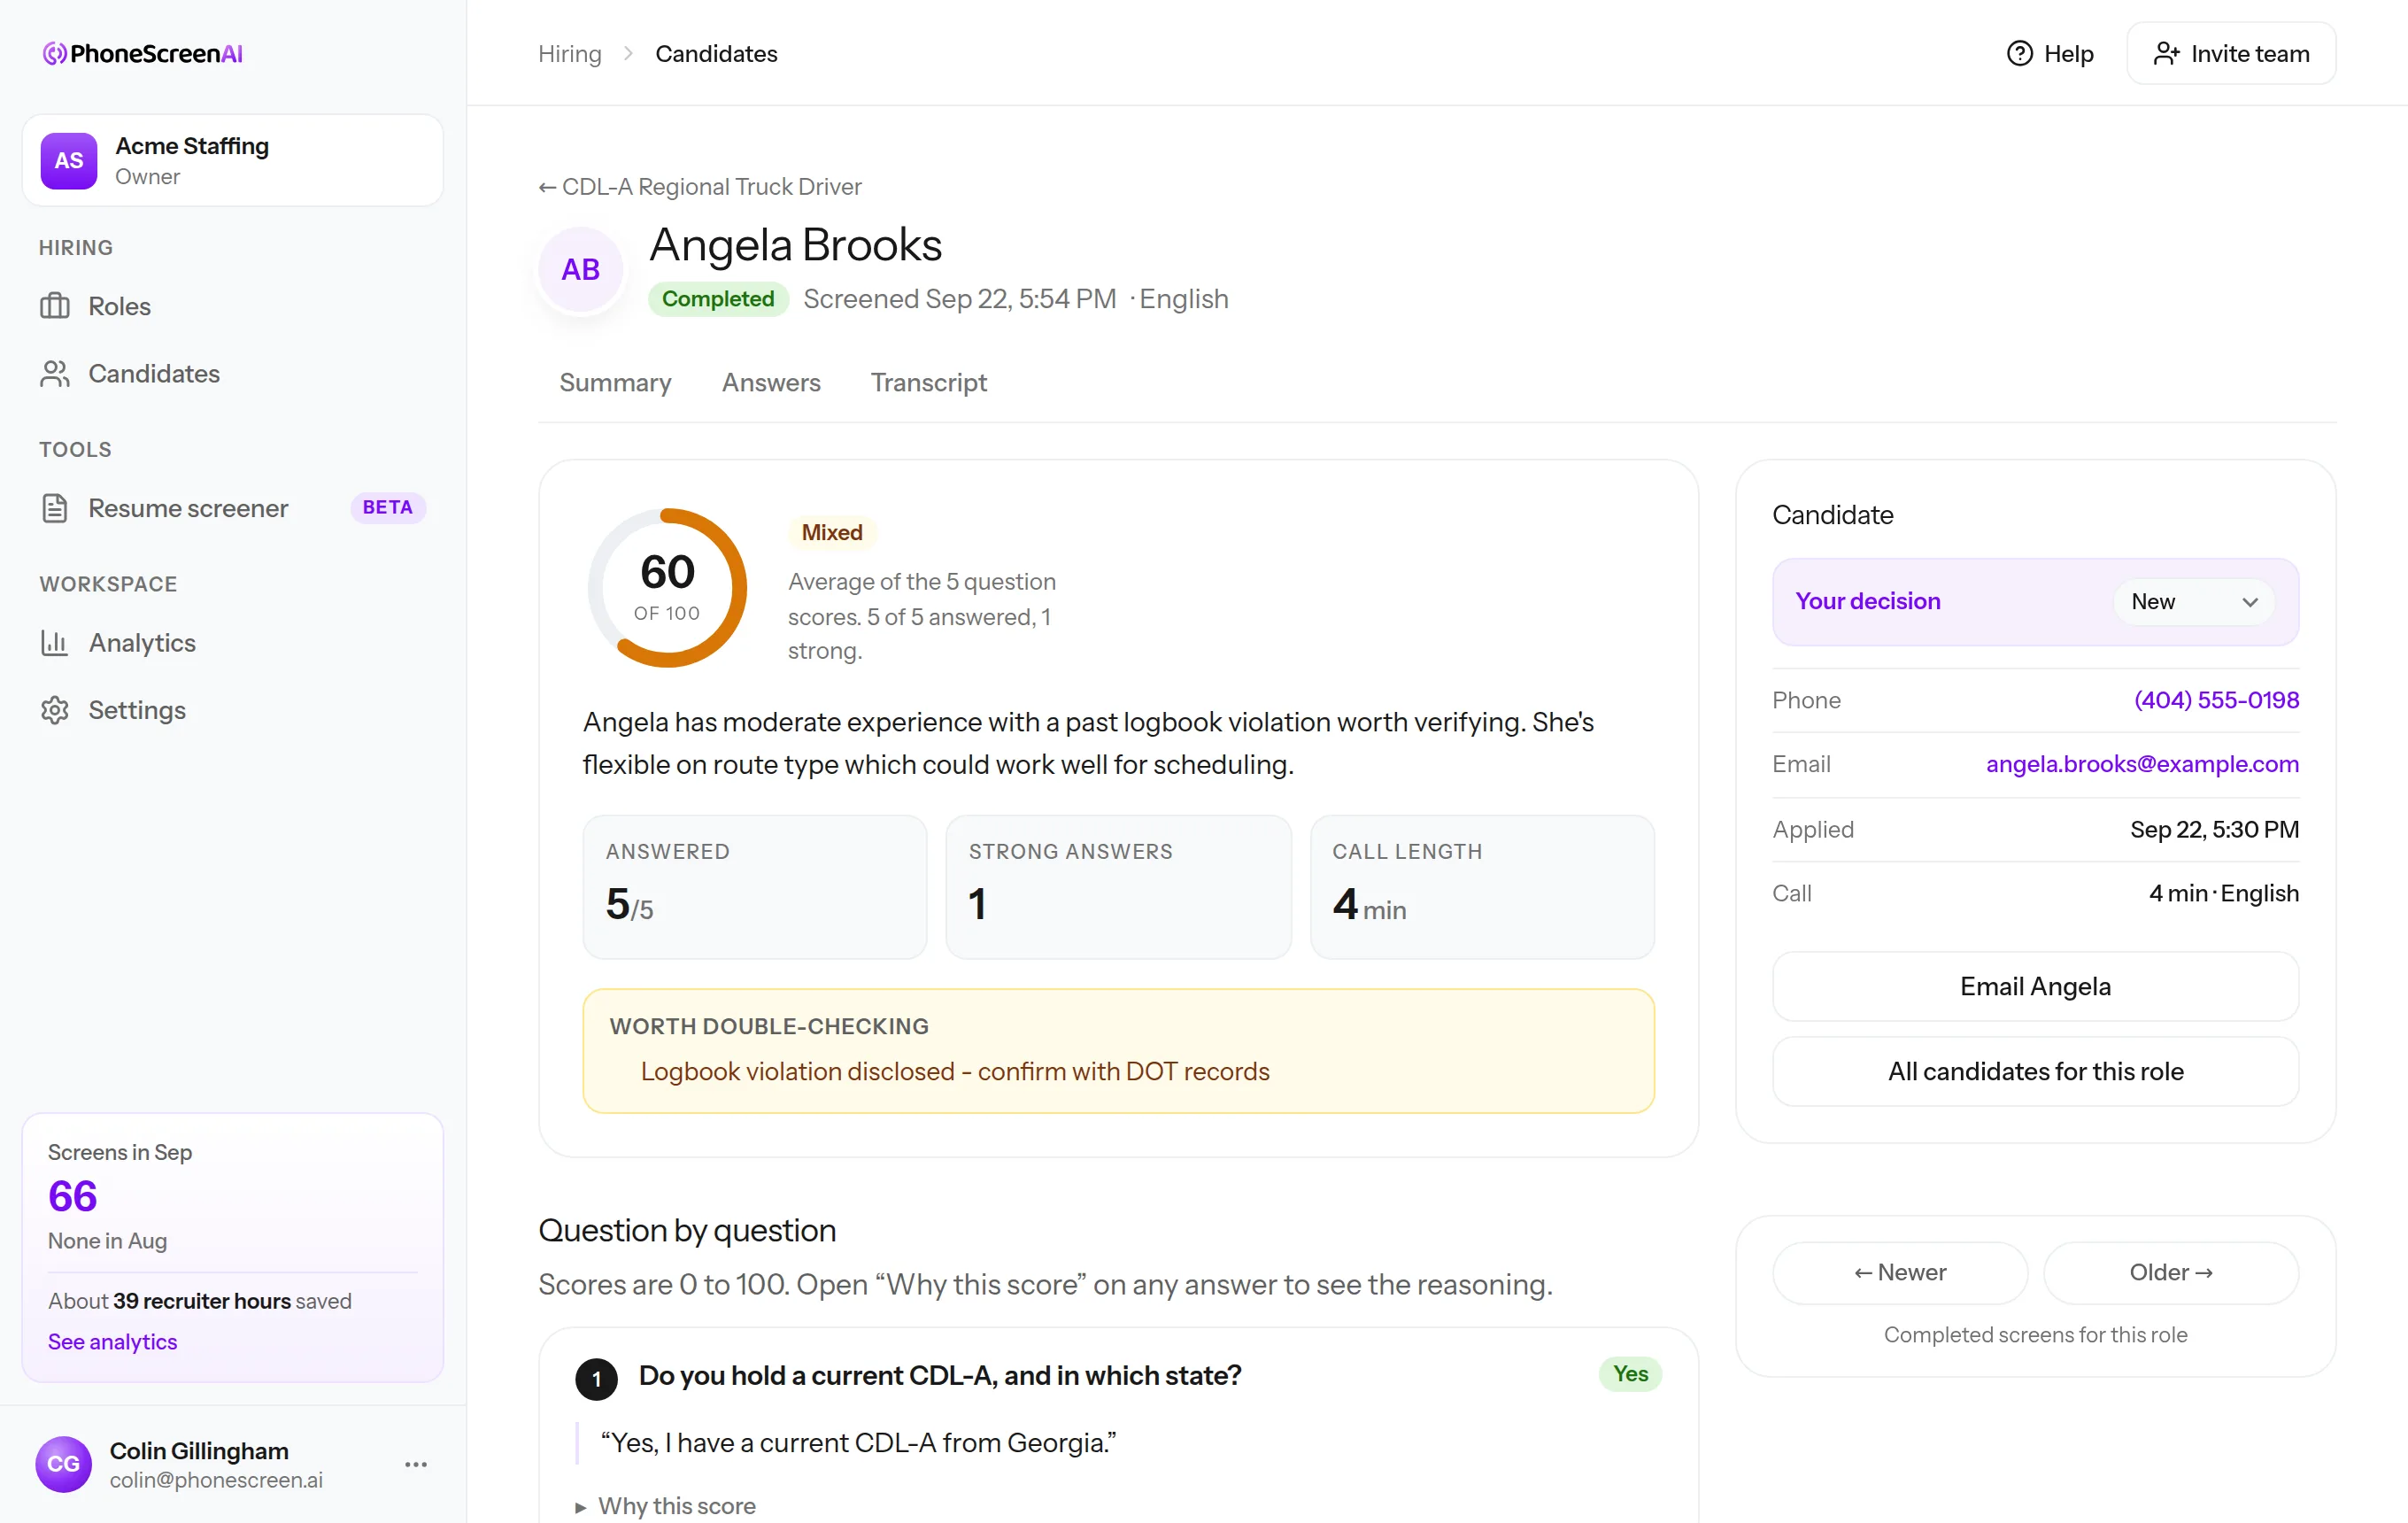Go to the Newer screen
The height and width of the screenshot is (1523, 2408).
(1900, 1272)
